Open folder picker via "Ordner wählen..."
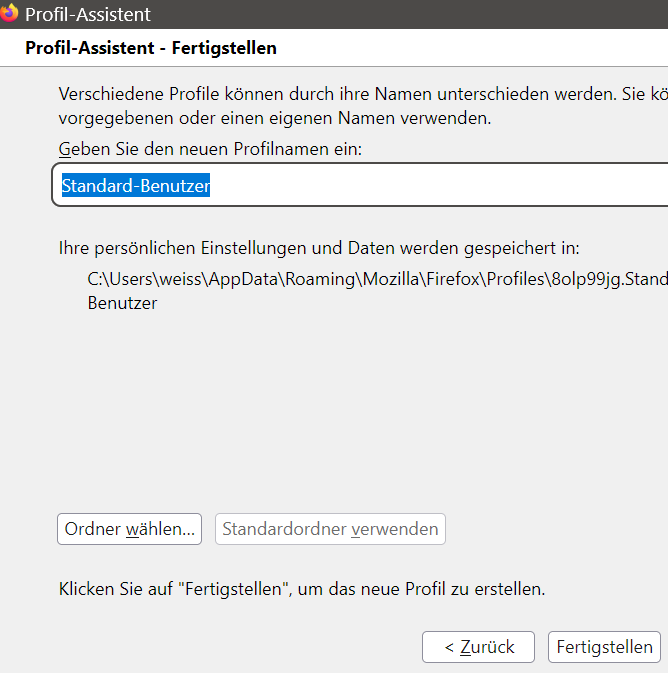Screen dimensions: 668x673 [x=129, y=529]
